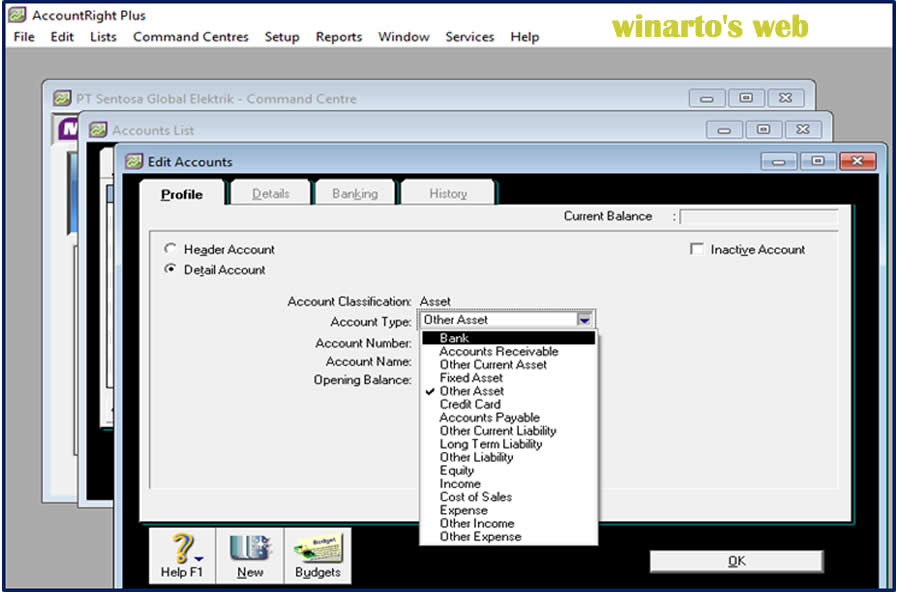The image size is (898, 592).
Task: Select the Header Account radio button
Action: (170, 248)
